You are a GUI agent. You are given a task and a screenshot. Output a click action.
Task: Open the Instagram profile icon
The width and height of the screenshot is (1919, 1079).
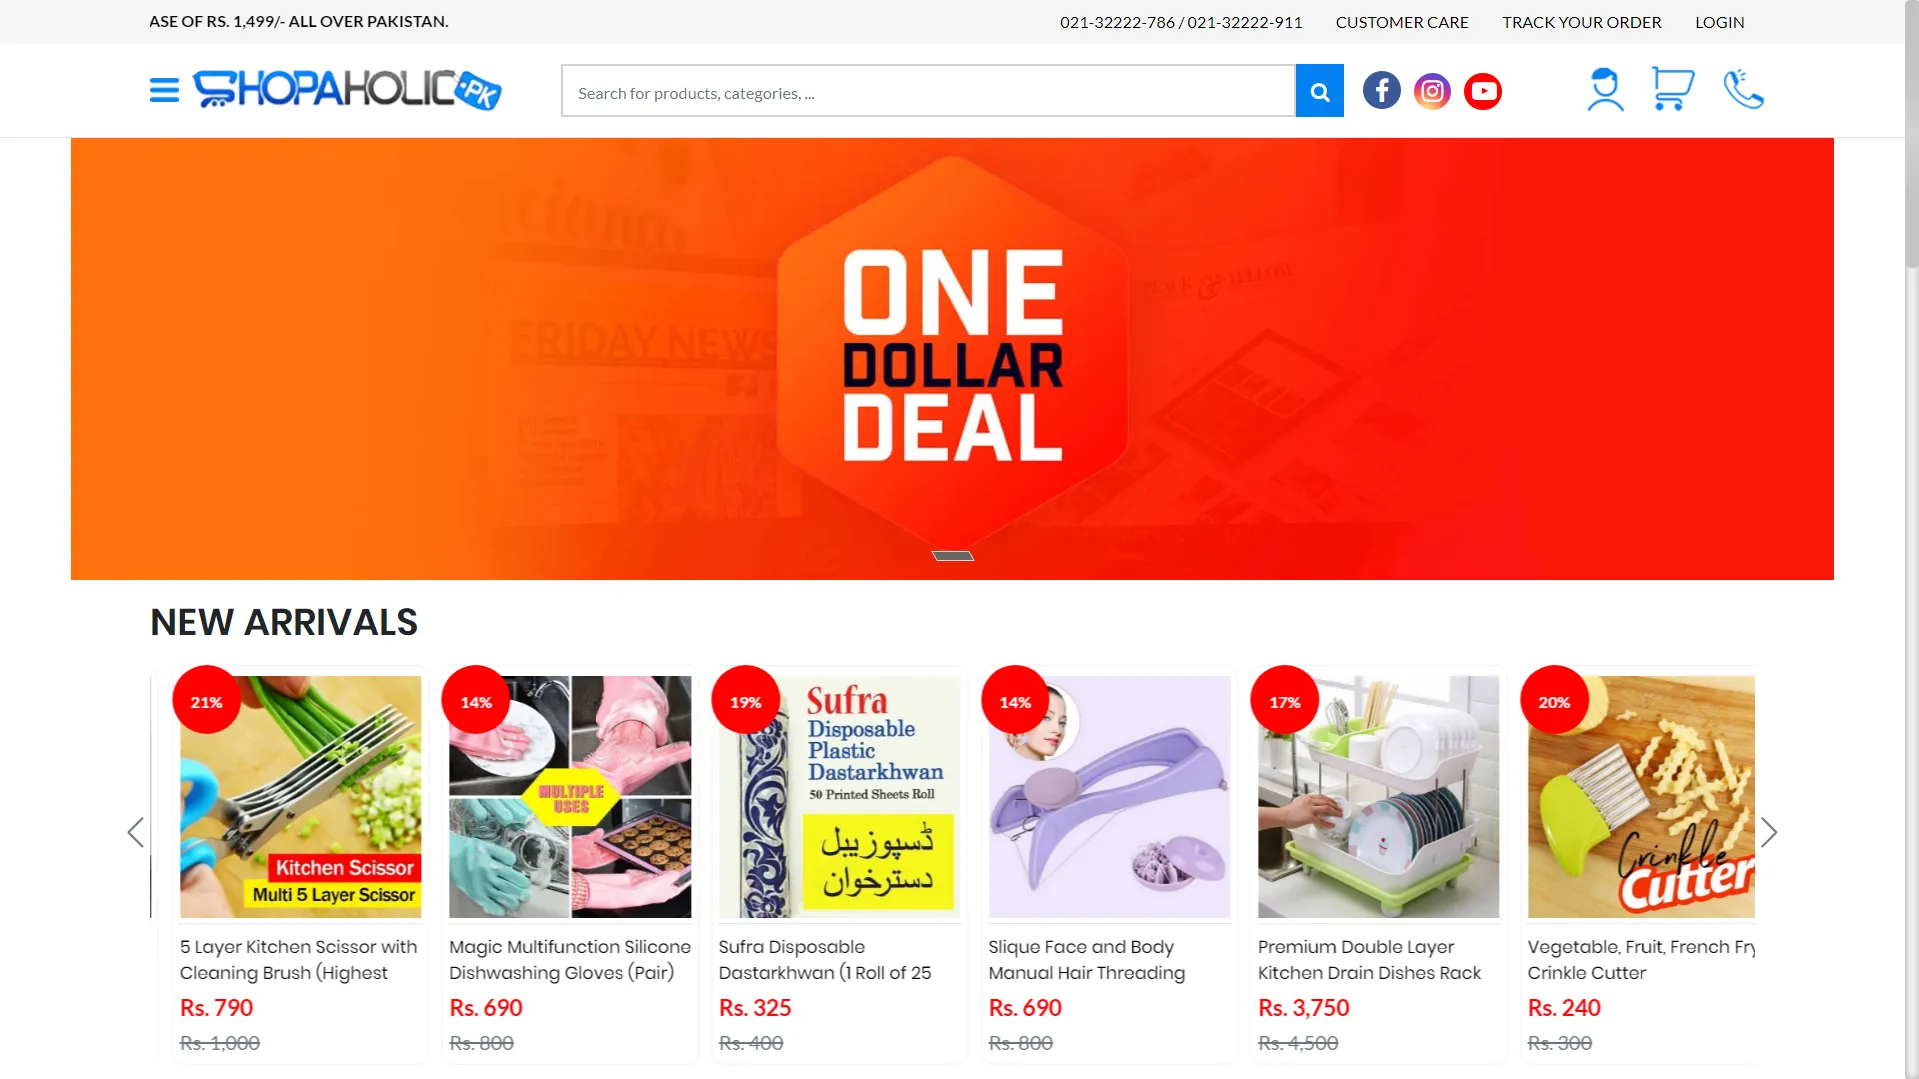[x=1432, y=91]
